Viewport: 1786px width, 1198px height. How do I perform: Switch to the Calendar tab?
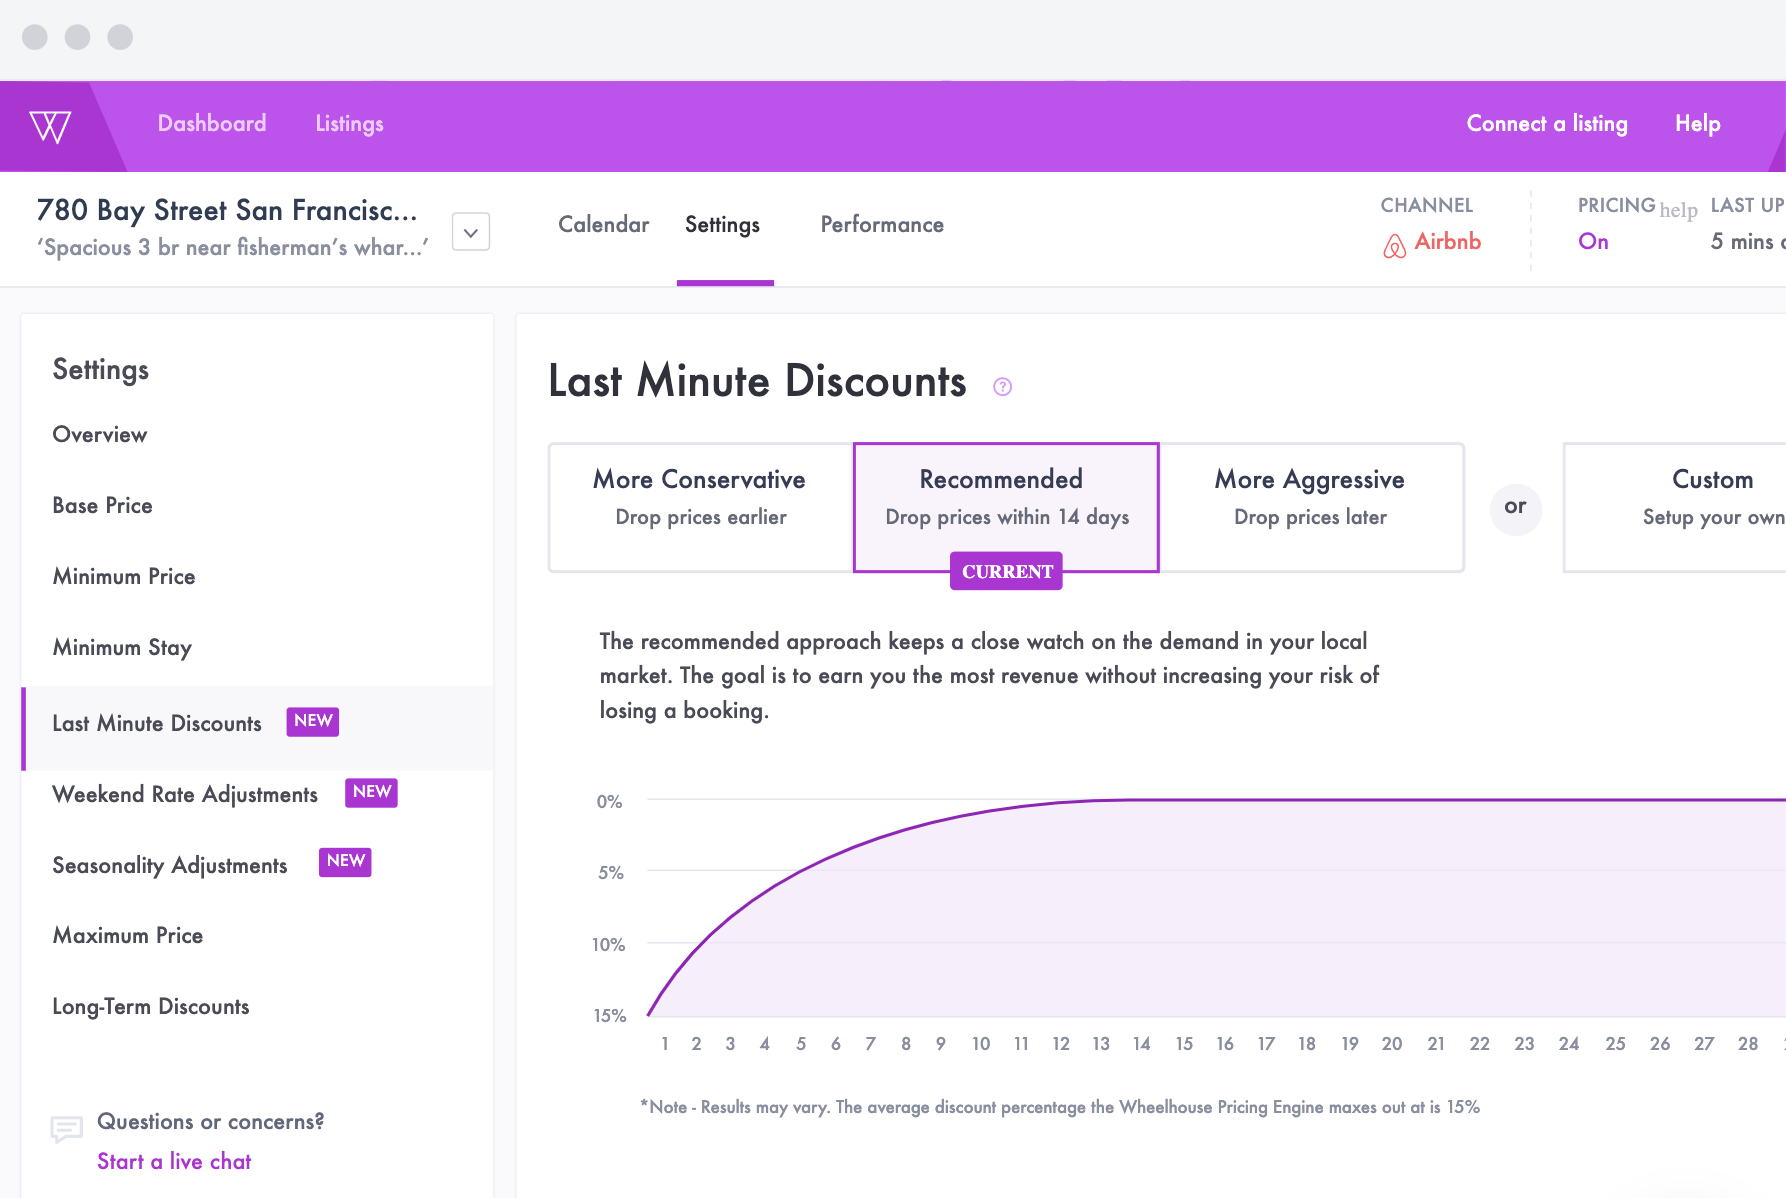coord(604,225)
